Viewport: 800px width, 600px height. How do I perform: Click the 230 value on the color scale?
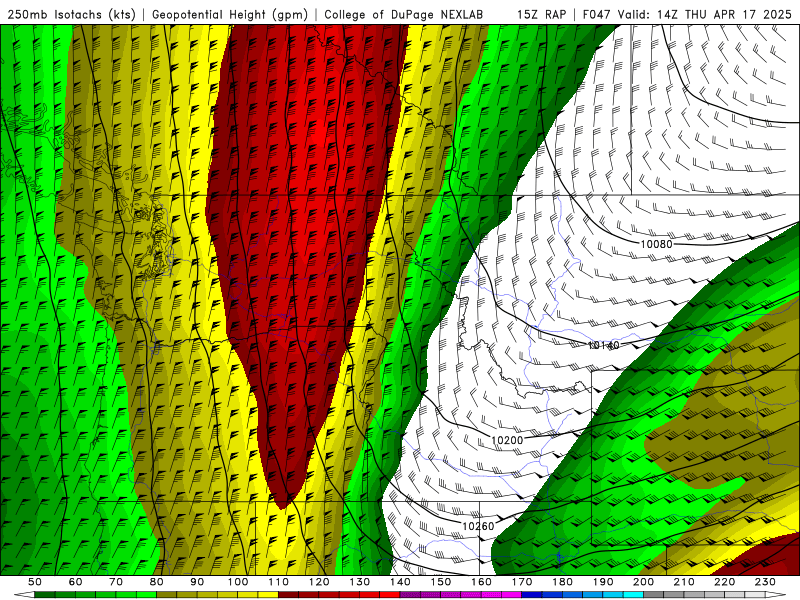point(766,582)
